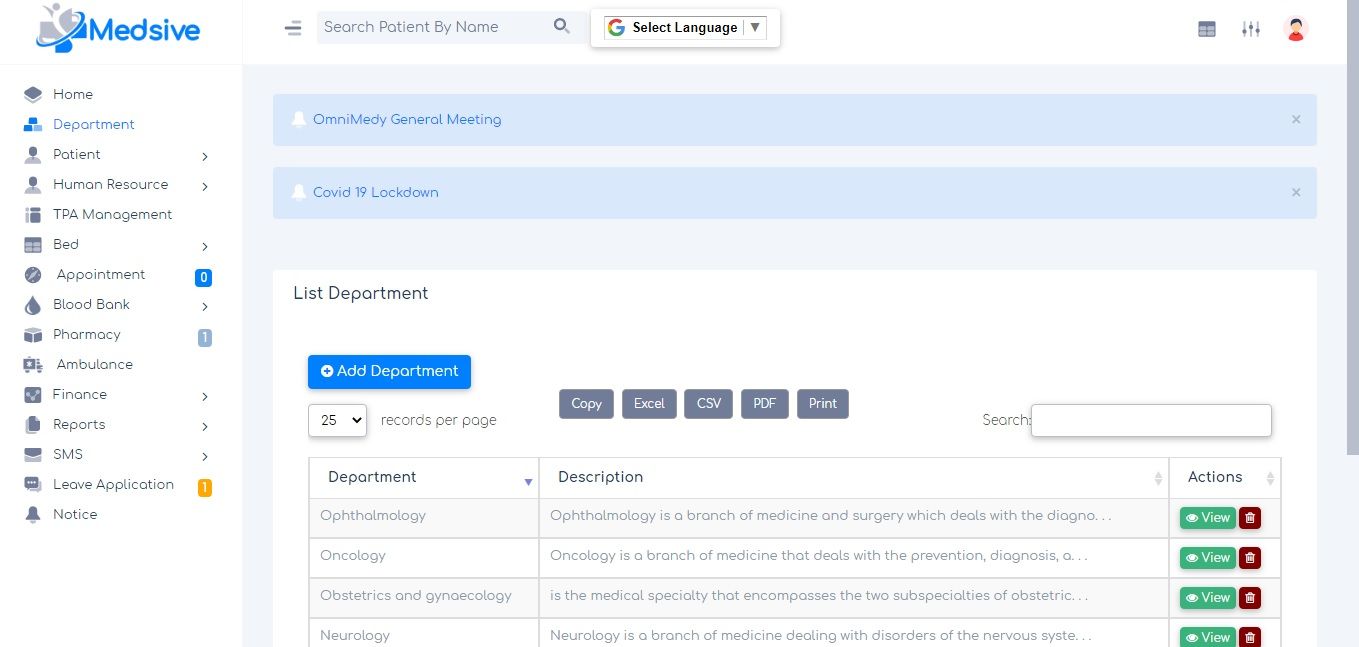Image resolution: width=1359 pixels, height=647 pixels.
Task: View the Ophthalmology department details
Action: tap(1208, 518)
